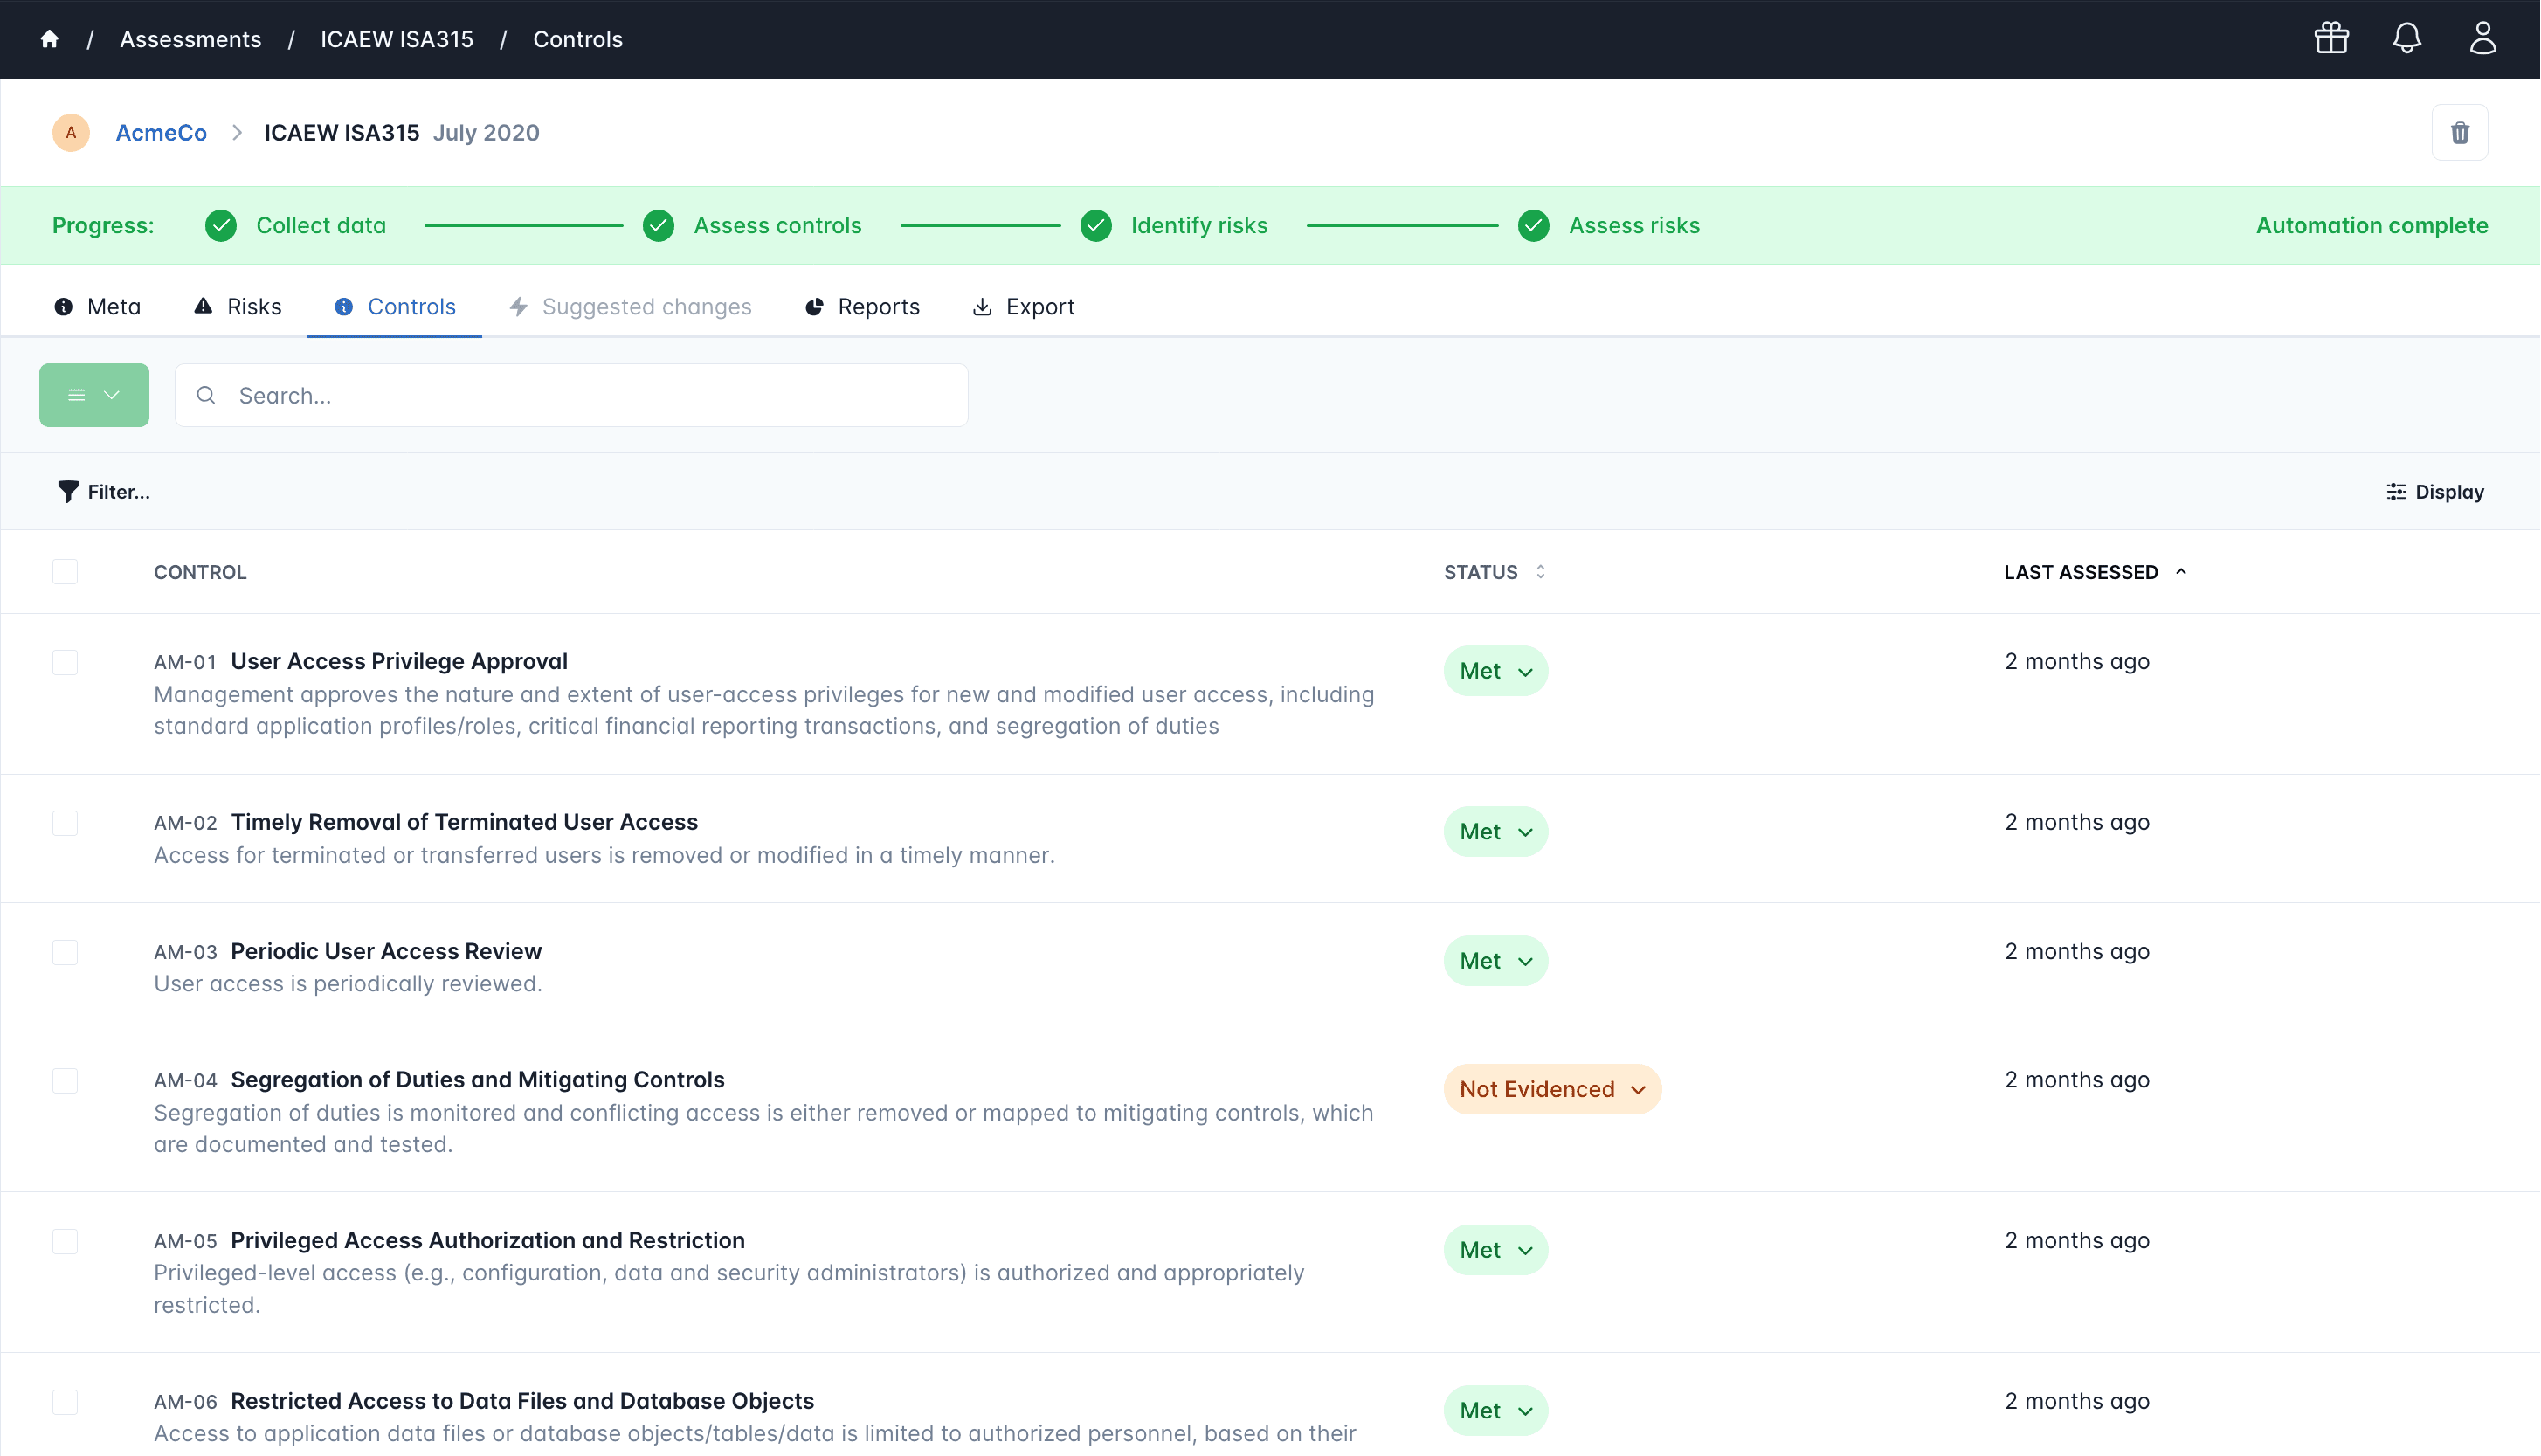Image resolution: width=2541 pixels, height=1456 pixels.
Task: Go to Assessments breadcrumb link
Action: pos(190,39)
